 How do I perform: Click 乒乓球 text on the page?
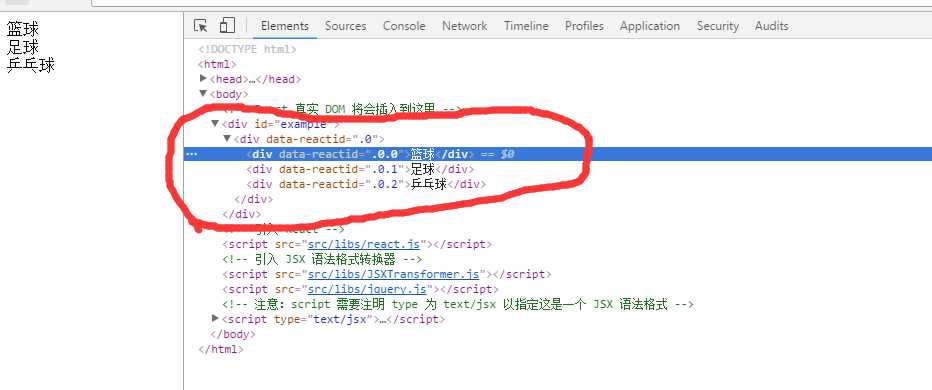(x=31, y=64)
